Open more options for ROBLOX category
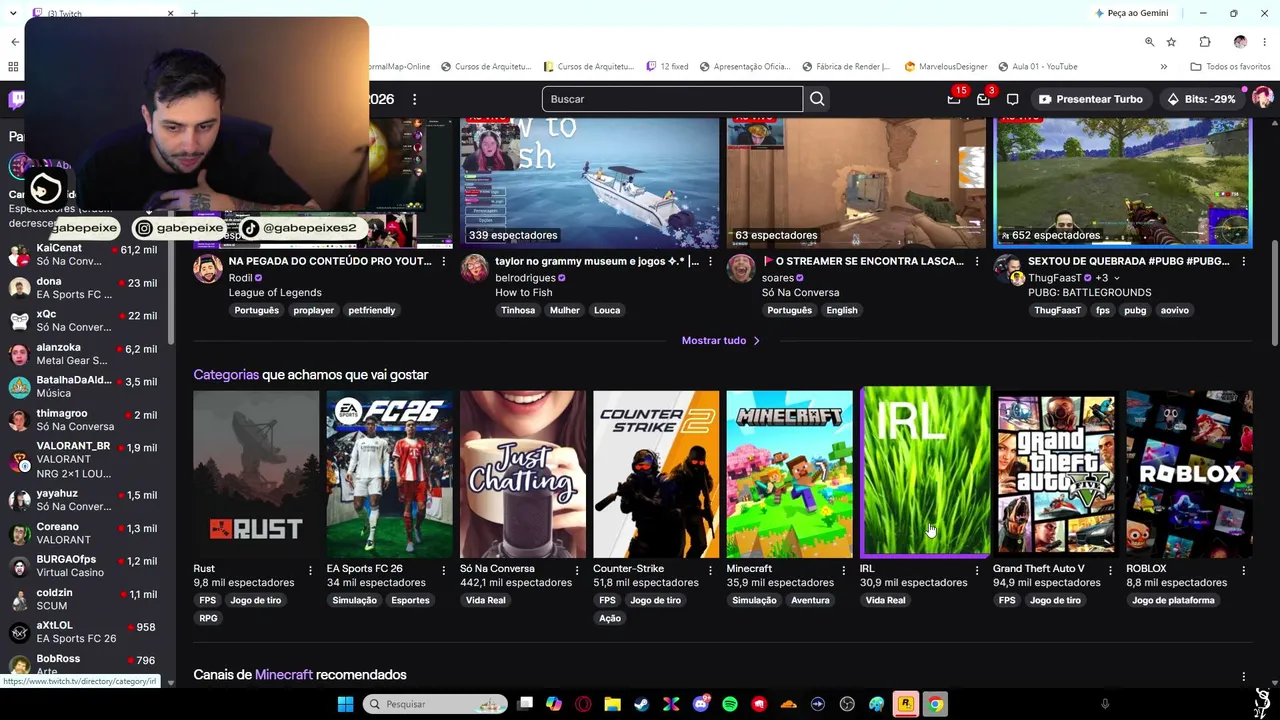 (x=1243, y=570)
